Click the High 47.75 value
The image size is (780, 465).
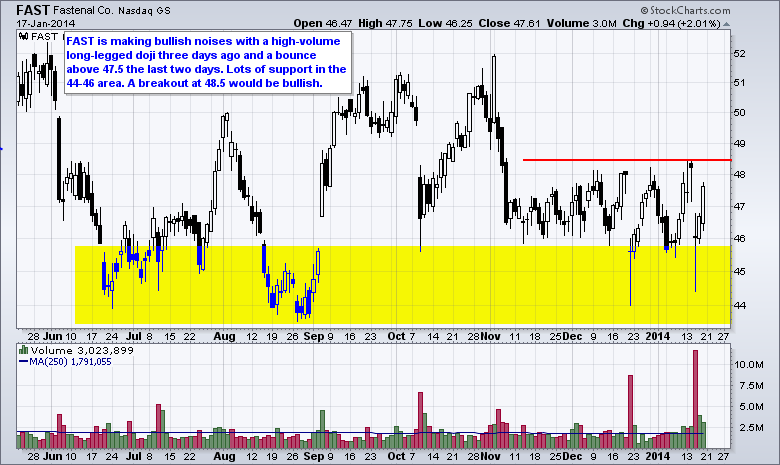[385, 23]
